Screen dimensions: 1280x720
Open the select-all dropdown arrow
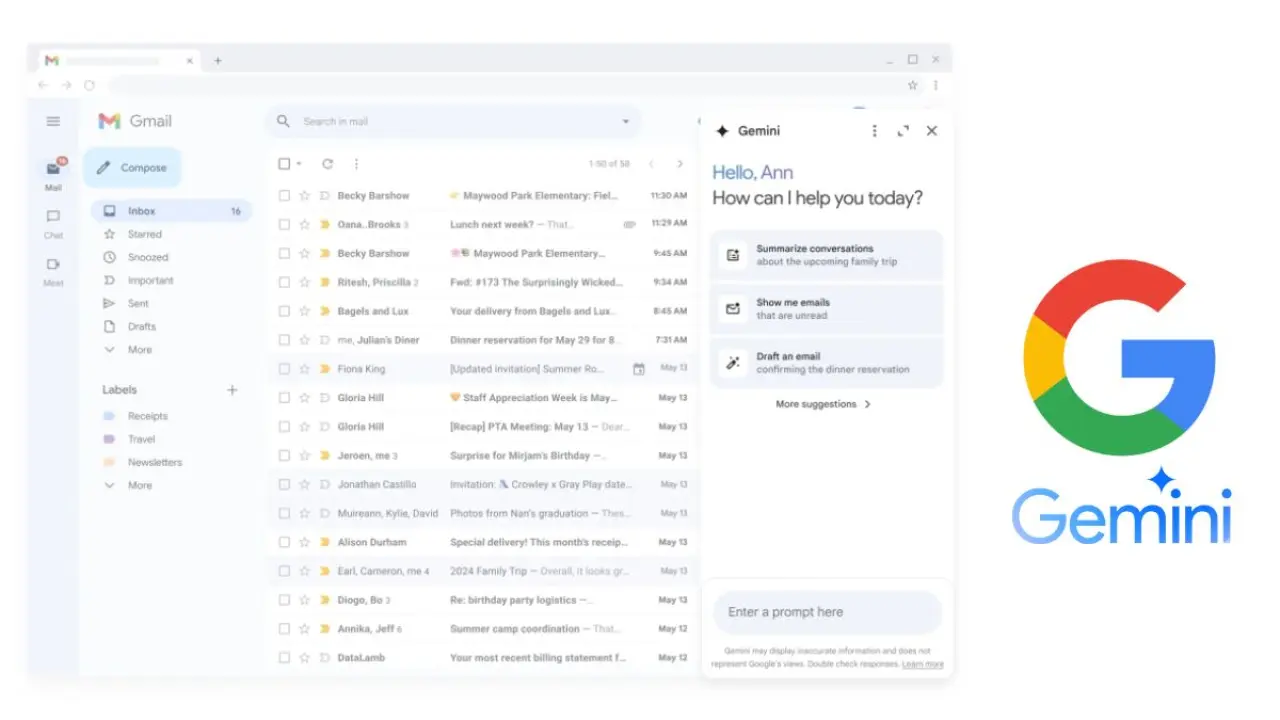[299, 164]
